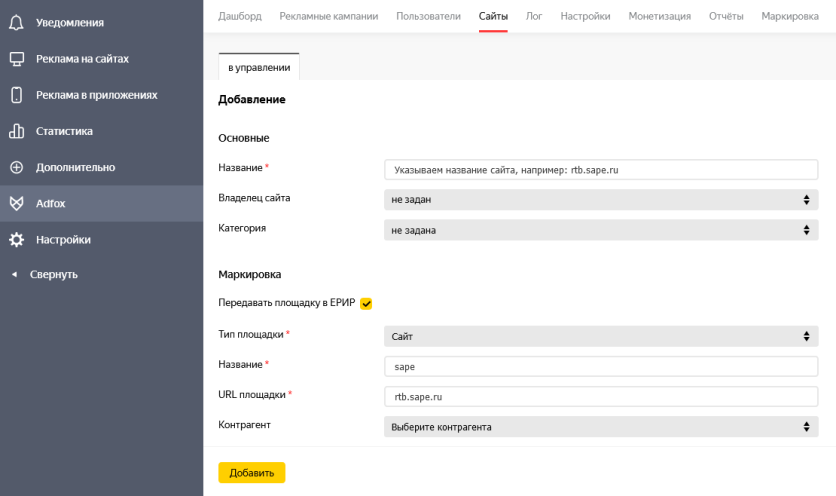
Task: Open Дополнительно in the sidebar
Action: click(101, 167)
